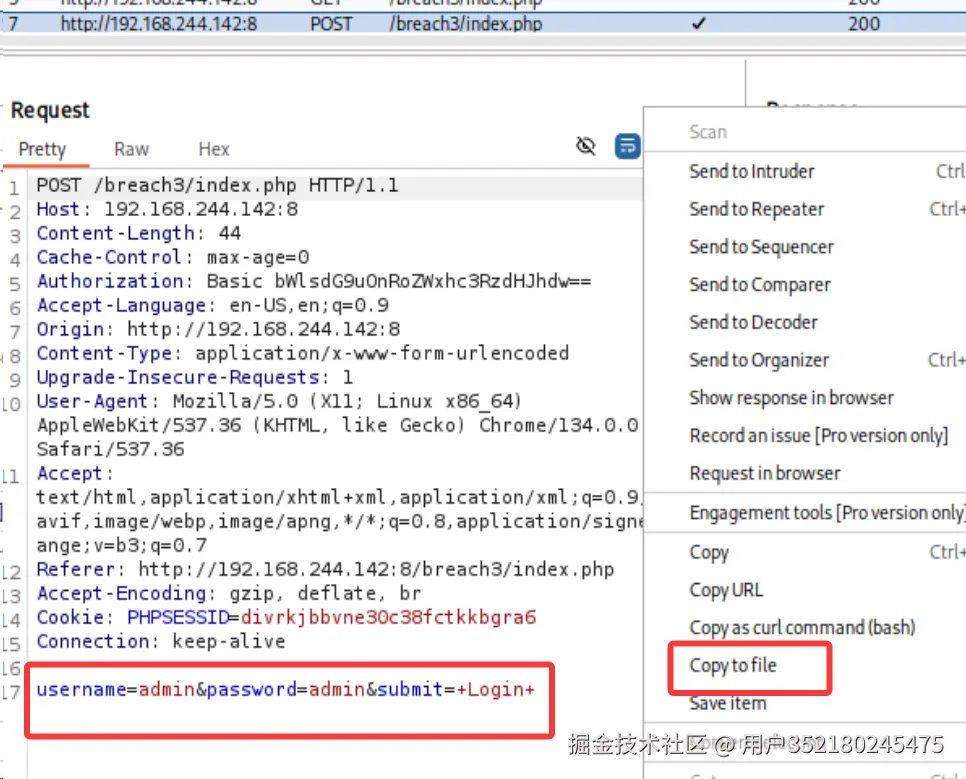Image resolution: width=966 pixels, height=779 pixels.
Task: Click the checkmark cell in row 7
Action: 699,23
